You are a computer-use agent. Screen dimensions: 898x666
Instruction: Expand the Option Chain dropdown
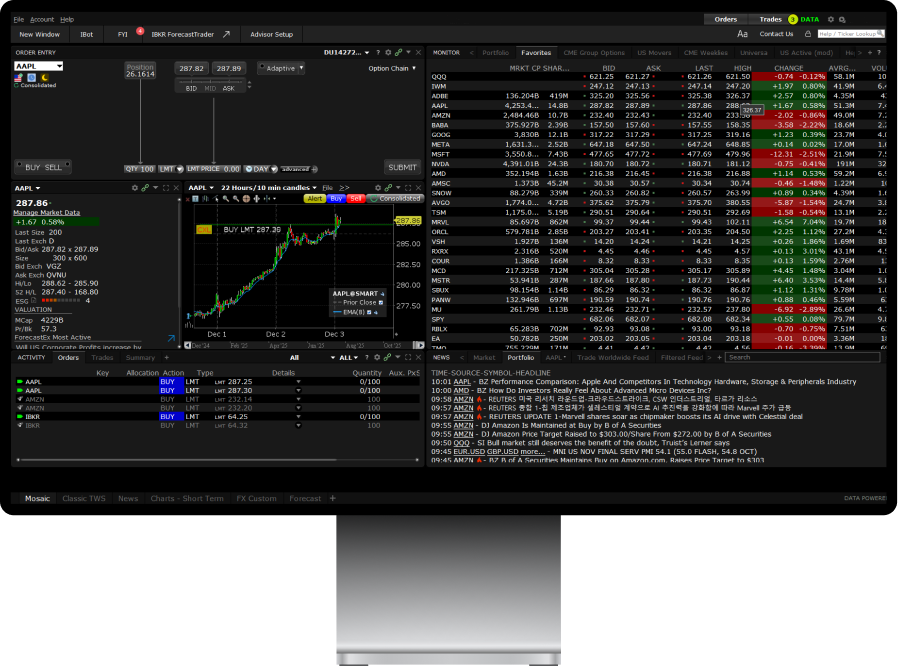(x=392, y=68)
